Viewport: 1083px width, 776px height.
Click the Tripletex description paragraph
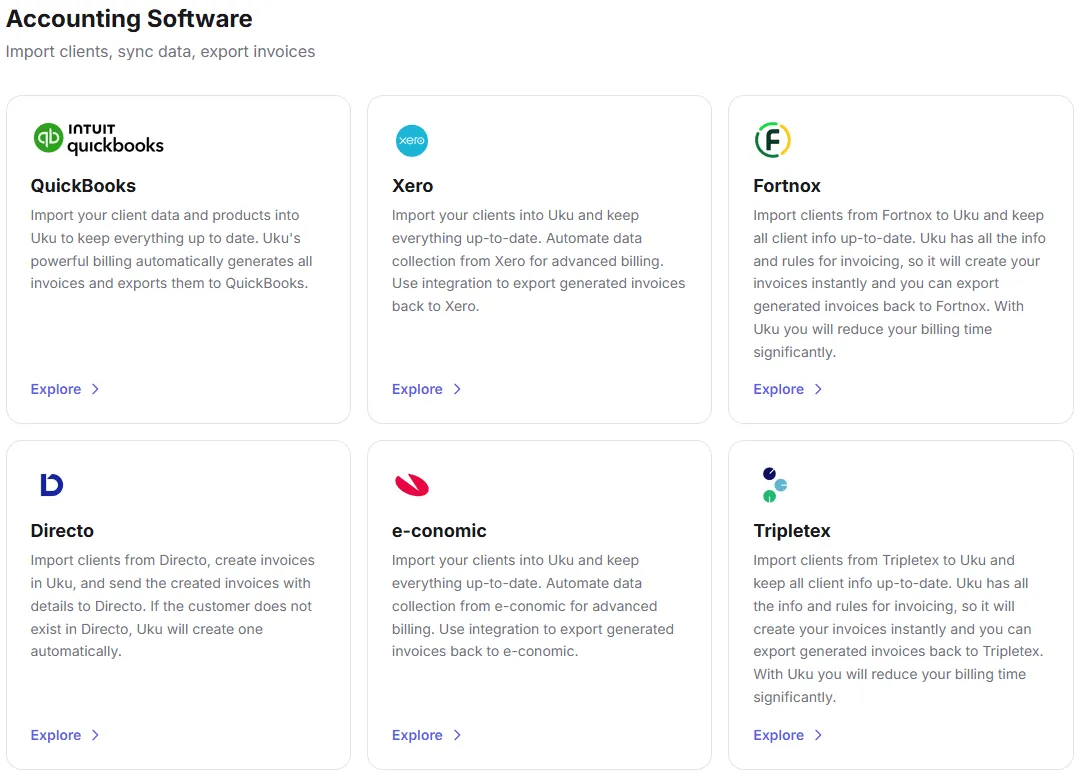coord(898,629)
